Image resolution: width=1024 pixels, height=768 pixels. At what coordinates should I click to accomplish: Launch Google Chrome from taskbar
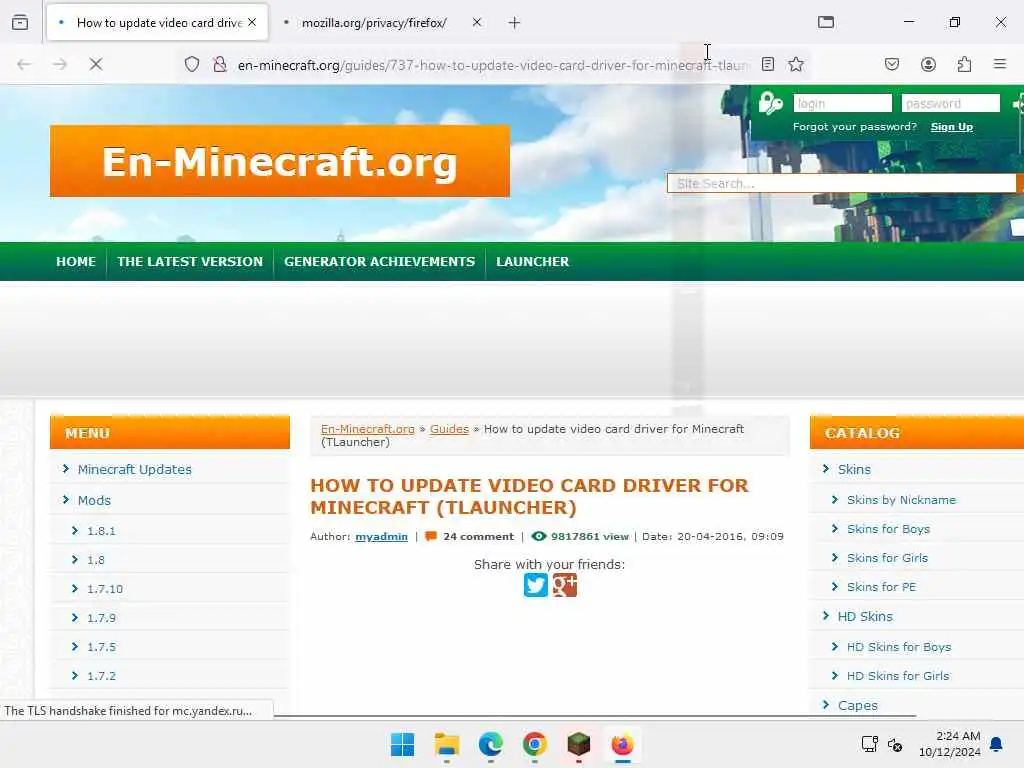pyautogui.click(x=534, y=744)
